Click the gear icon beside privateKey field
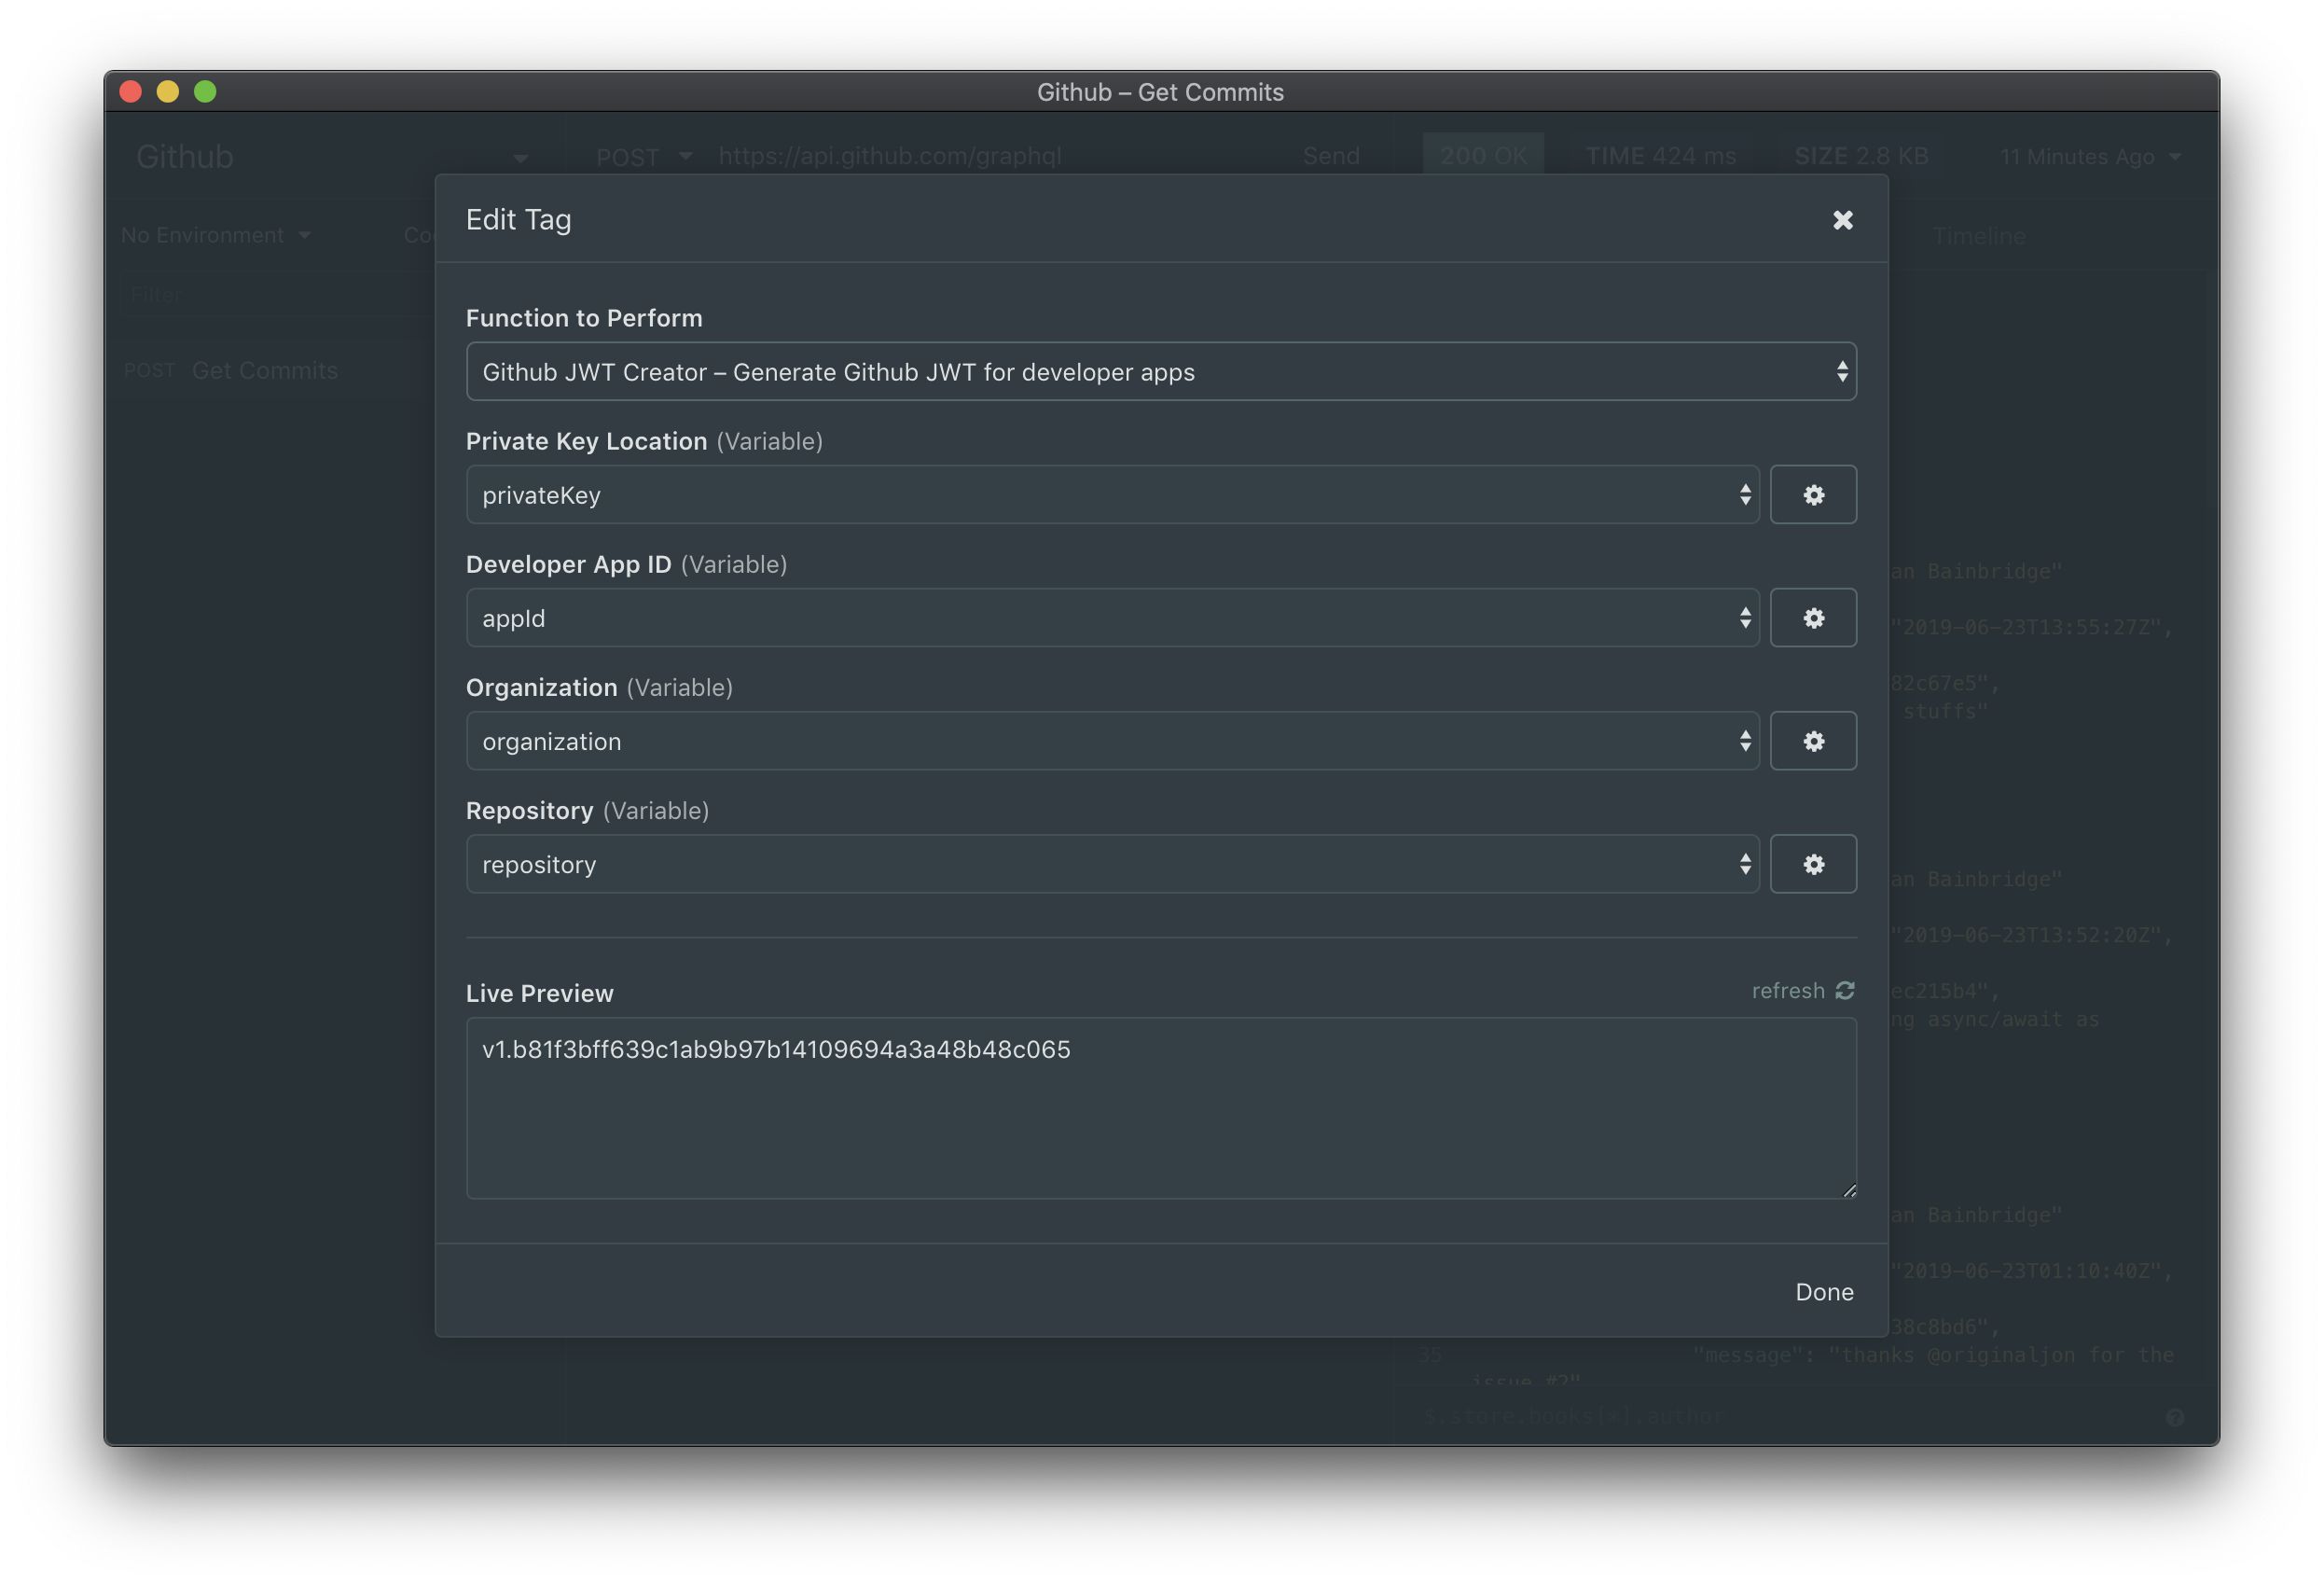 (x=1813, y=495)
